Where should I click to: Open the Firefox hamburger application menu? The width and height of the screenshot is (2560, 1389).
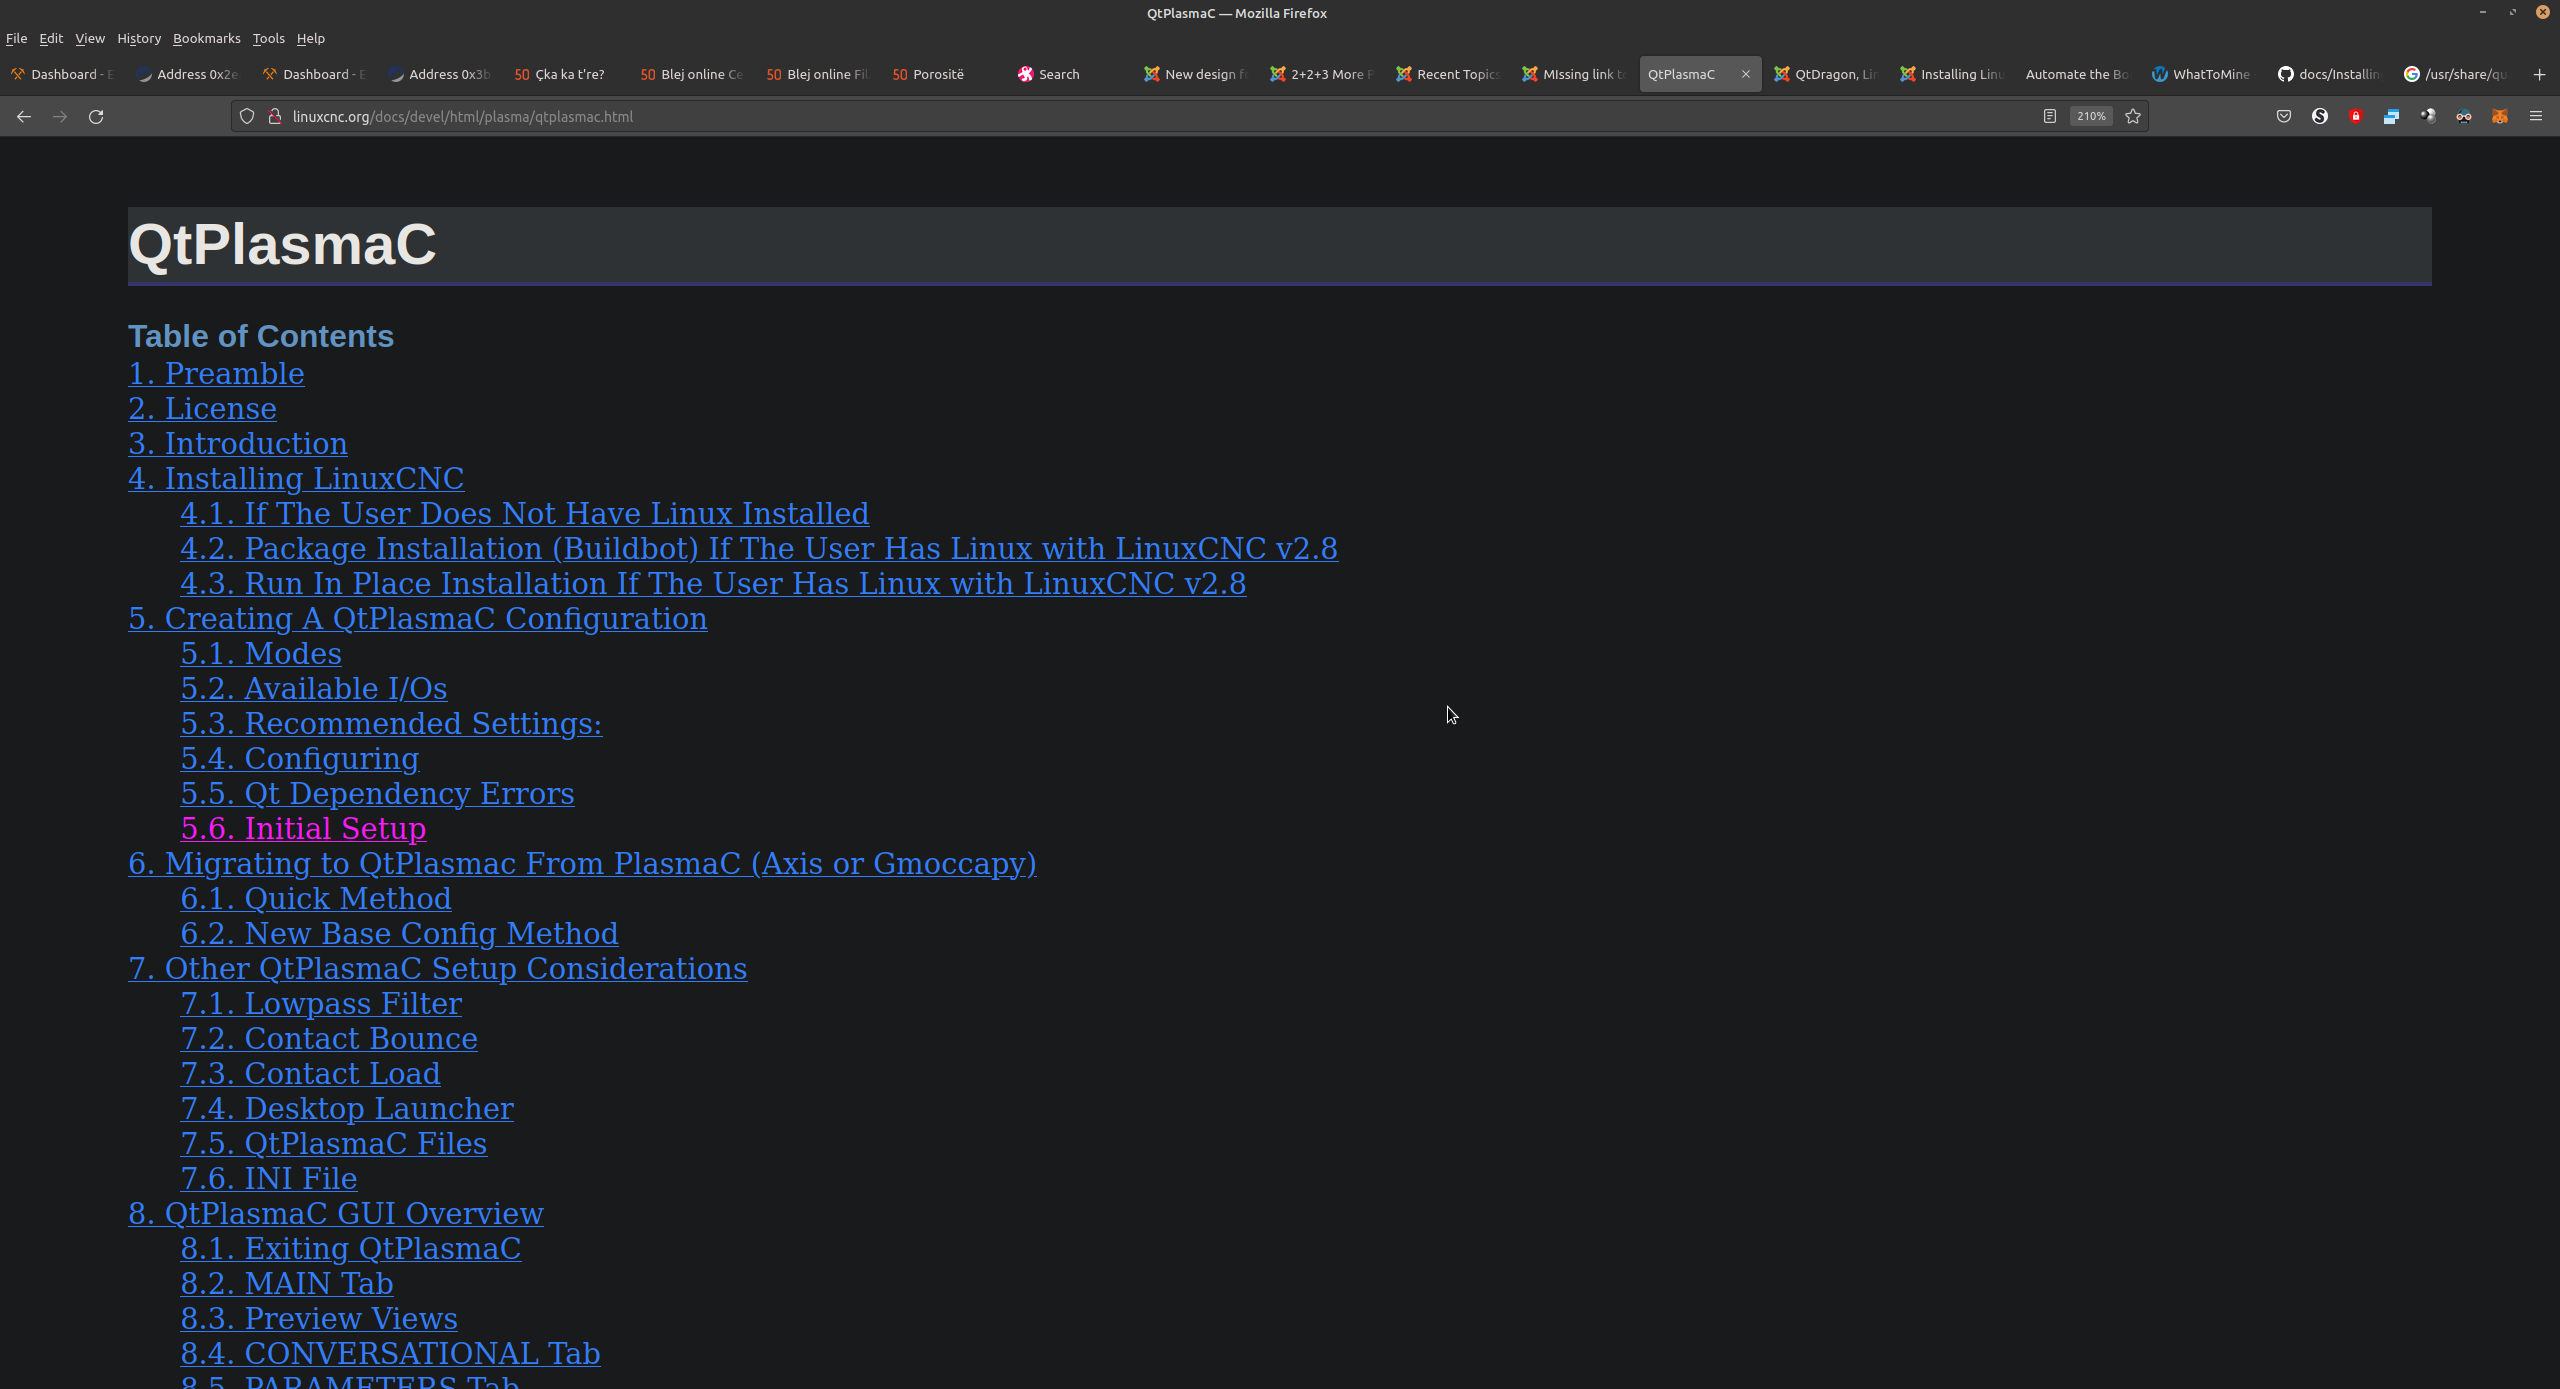2536,116
